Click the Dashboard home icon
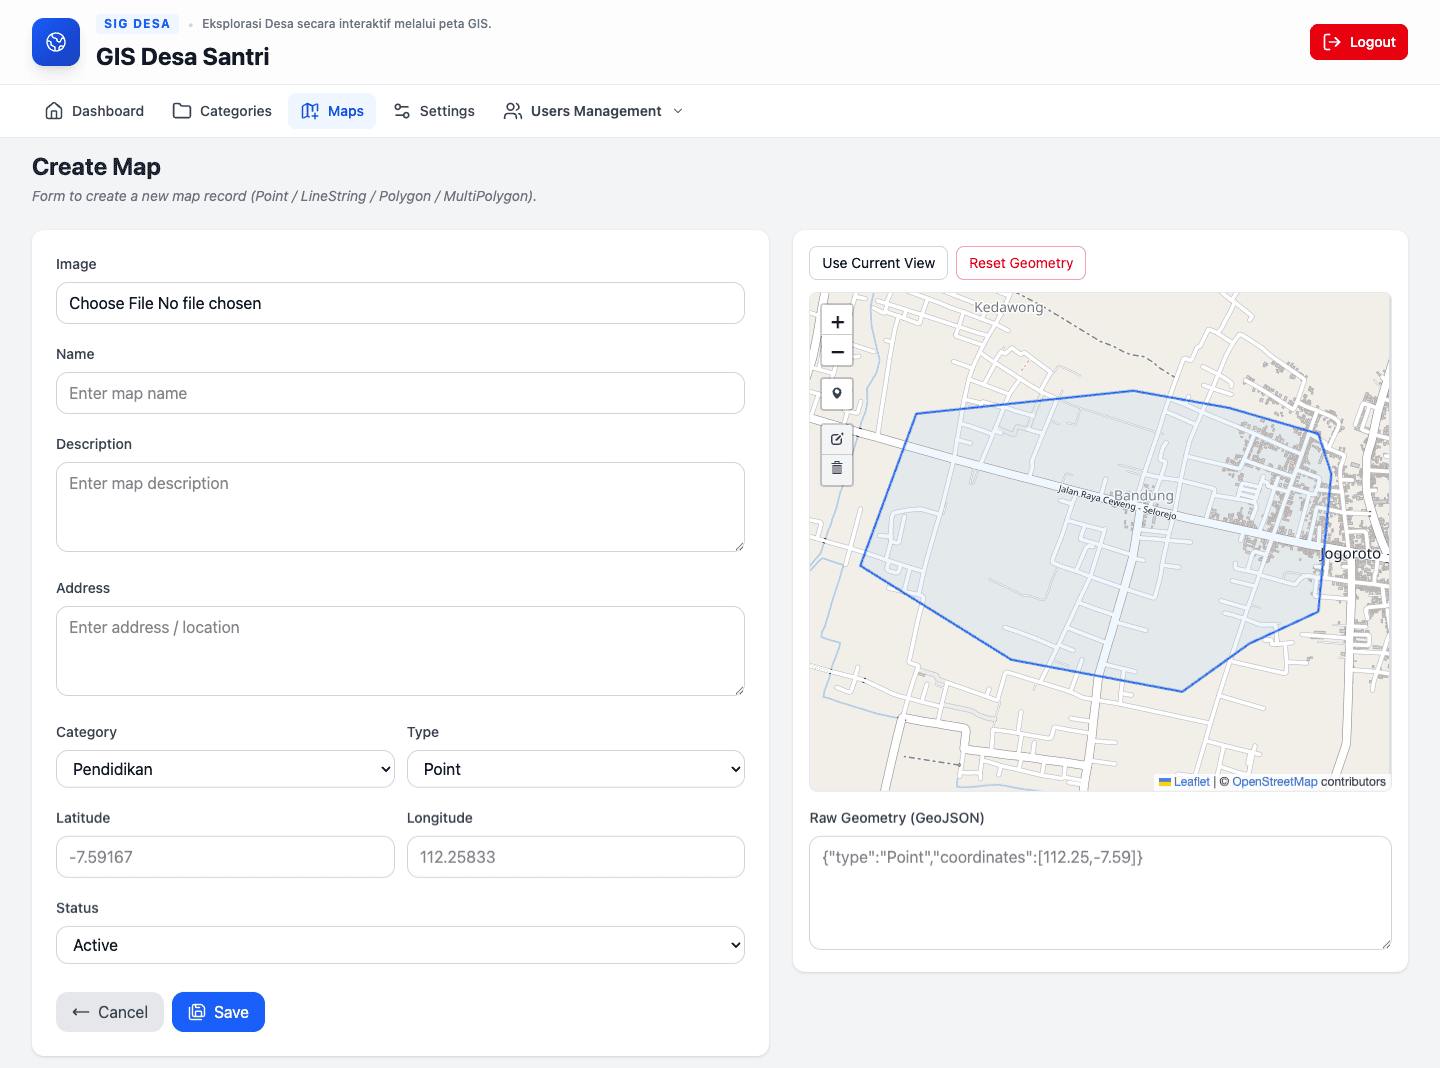 point(54,111)
